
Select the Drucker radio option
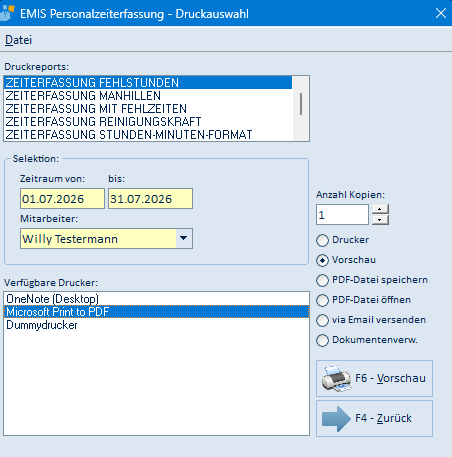322,240
